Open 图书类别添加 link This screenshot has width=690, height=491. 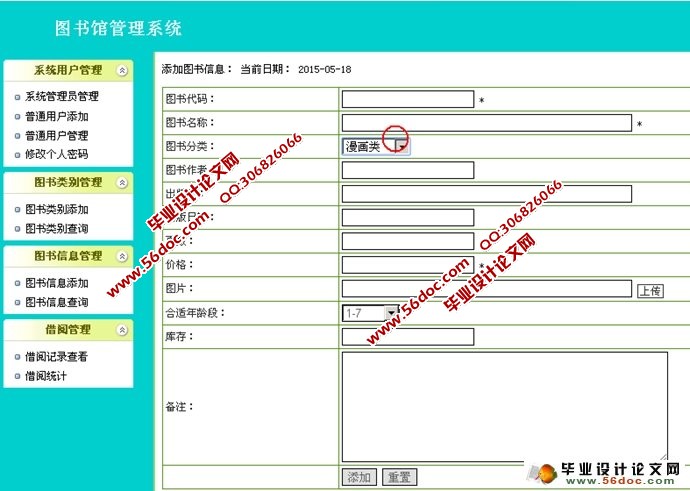coord(57,209)
